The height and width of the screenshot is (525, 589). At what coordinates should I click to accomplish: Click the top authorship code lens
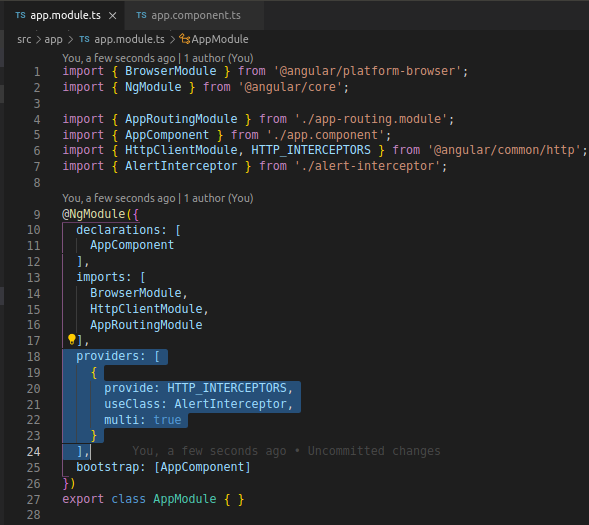[x=158, y=58]
